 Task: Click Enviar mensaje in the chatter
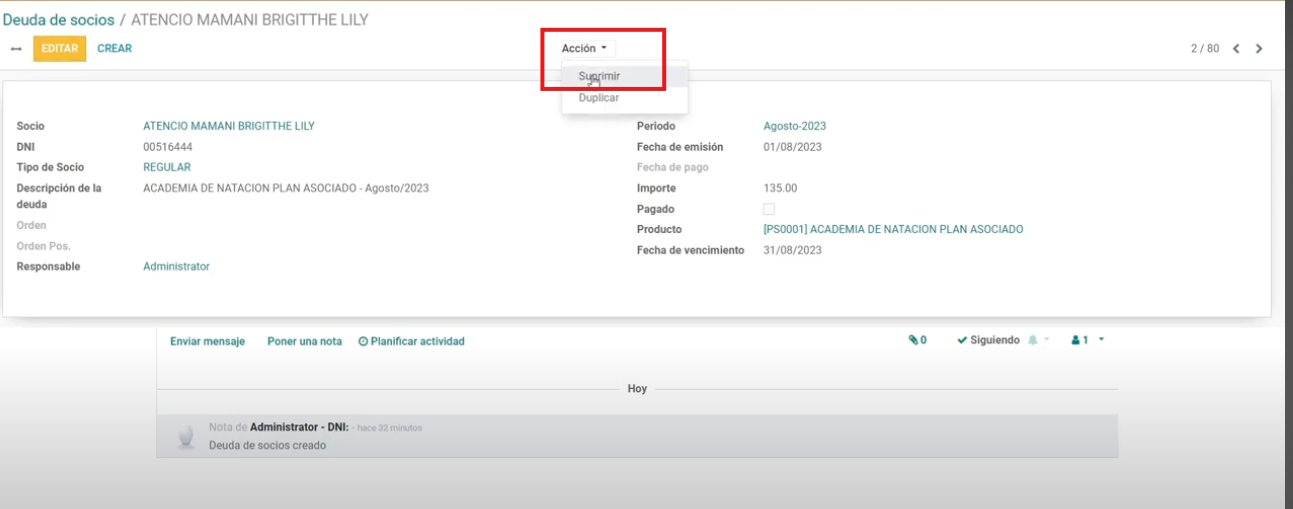coord(207,341)
